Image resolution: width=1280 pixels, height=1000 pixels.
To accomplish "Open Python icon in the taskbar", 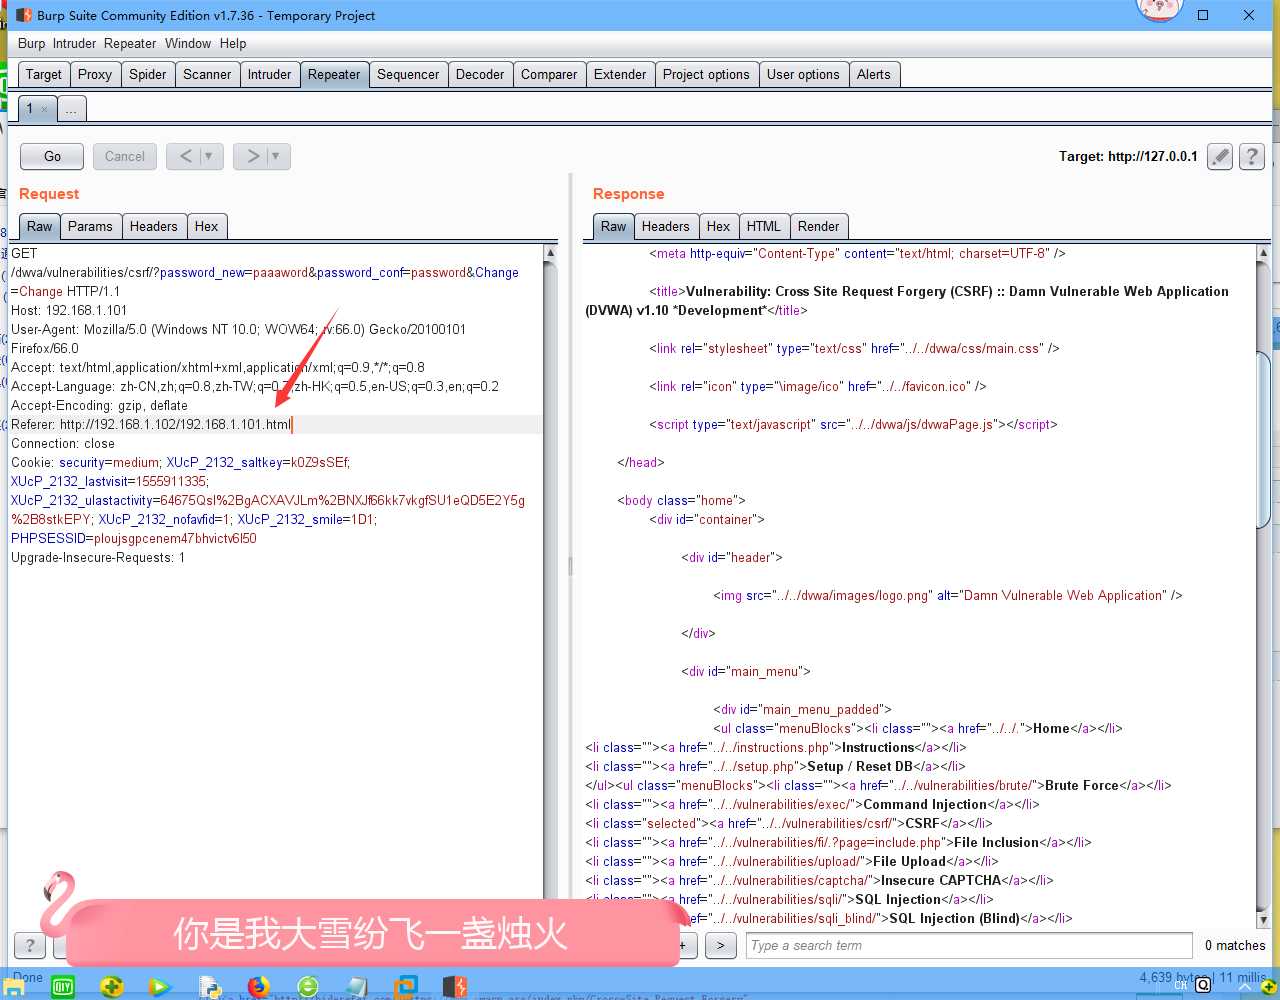I will (x=210, y=987).
